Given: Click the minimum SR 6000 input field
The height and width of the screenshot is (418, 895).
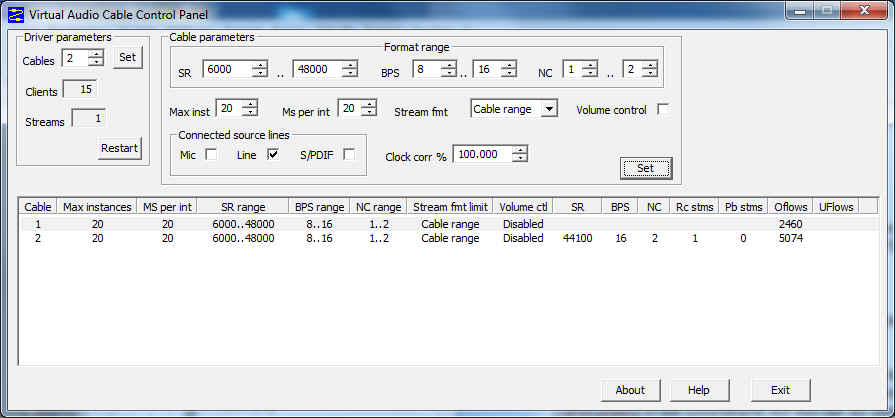Looking at the screenshot, I should tap(228, 69).
